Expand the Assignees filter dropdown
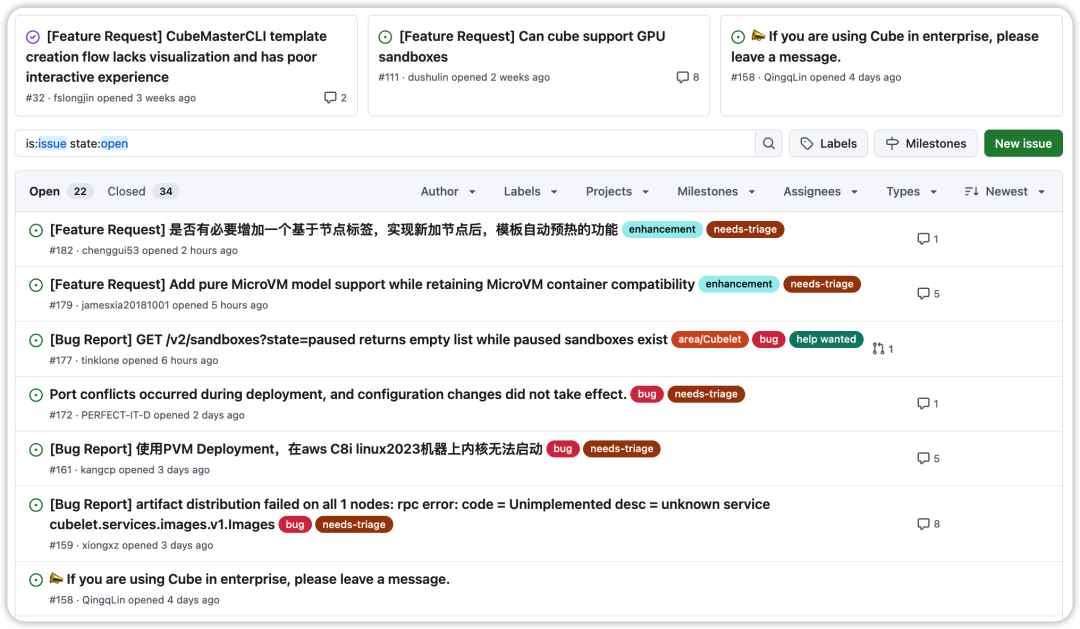 tap(820, 192)
